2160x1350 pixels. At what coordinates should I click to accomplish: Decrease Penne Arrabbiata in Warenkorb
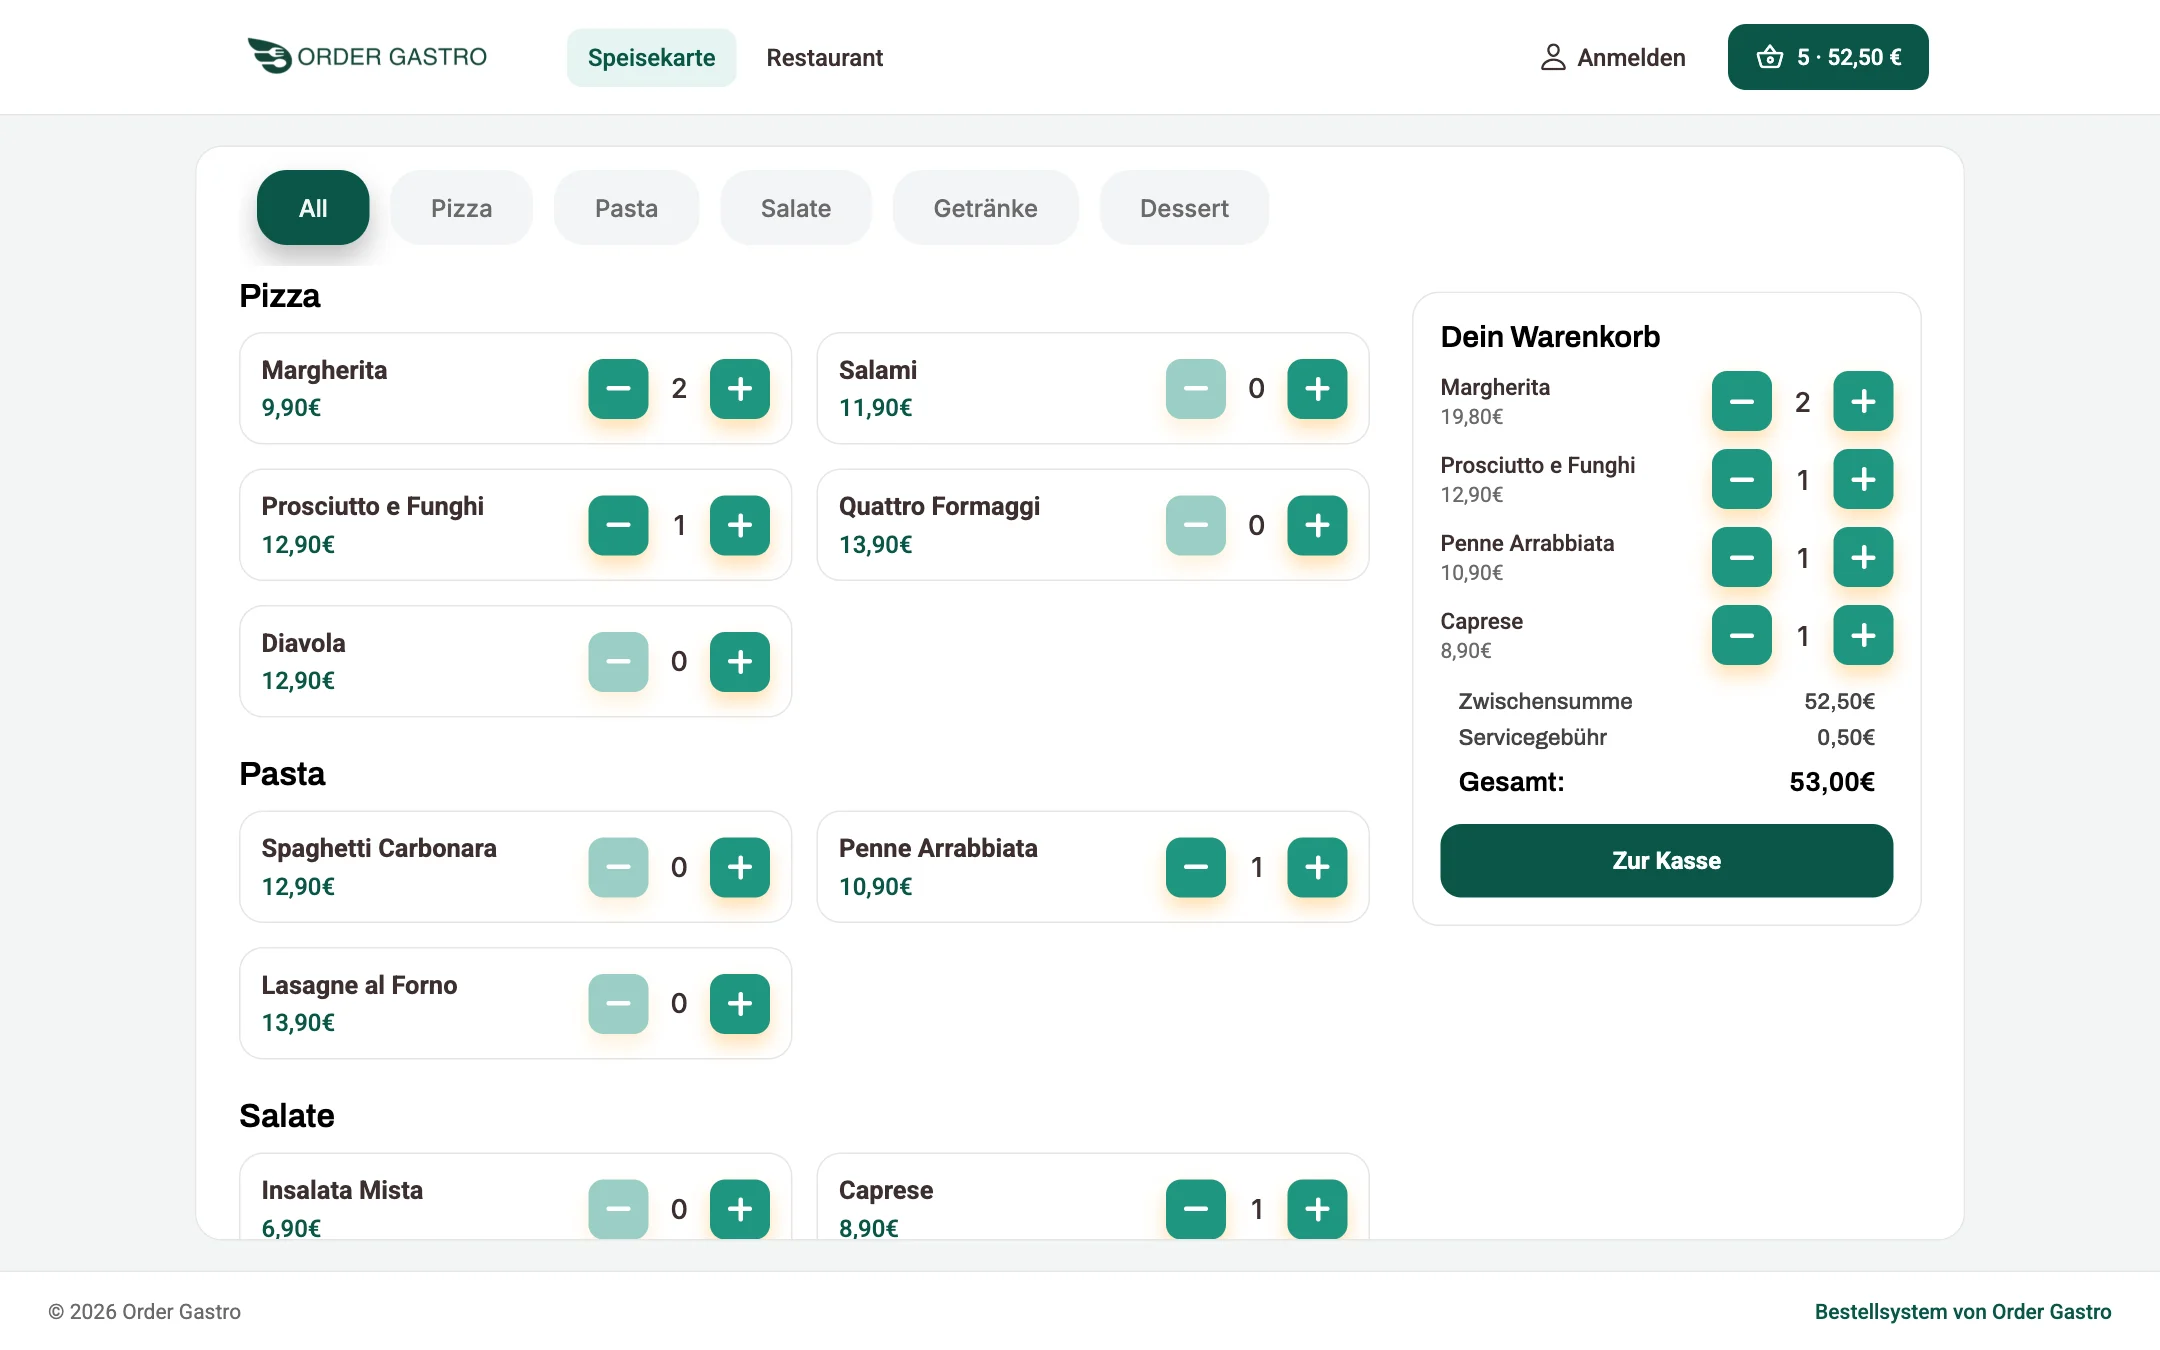click(x=1742, y=557)
